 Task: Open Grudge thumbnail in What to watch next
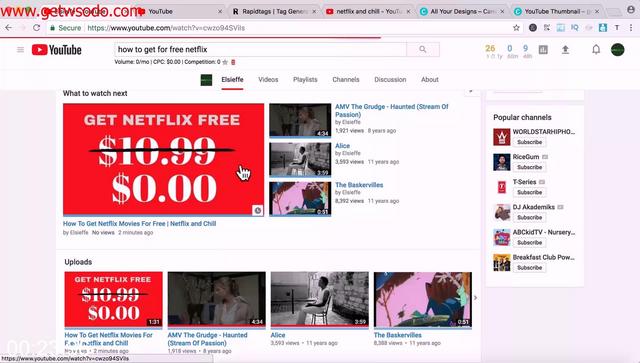tap(300, 120)
